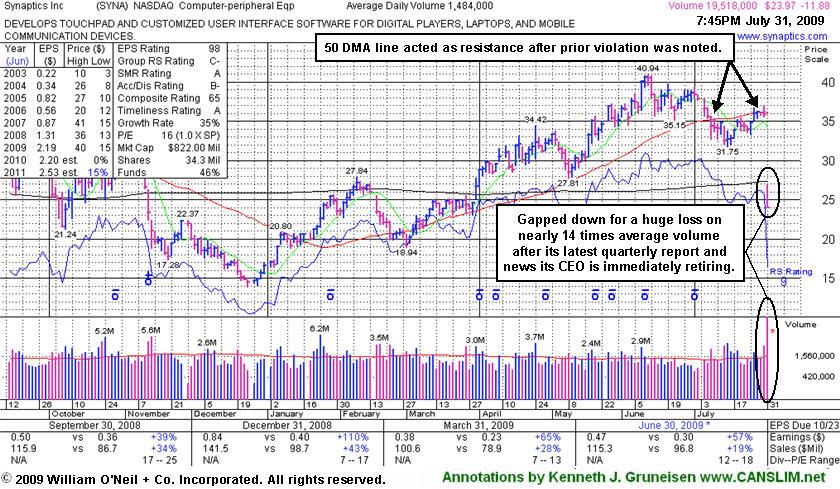
Task: Open the www.synaptics.com link
Action: [x=782, y=36]
